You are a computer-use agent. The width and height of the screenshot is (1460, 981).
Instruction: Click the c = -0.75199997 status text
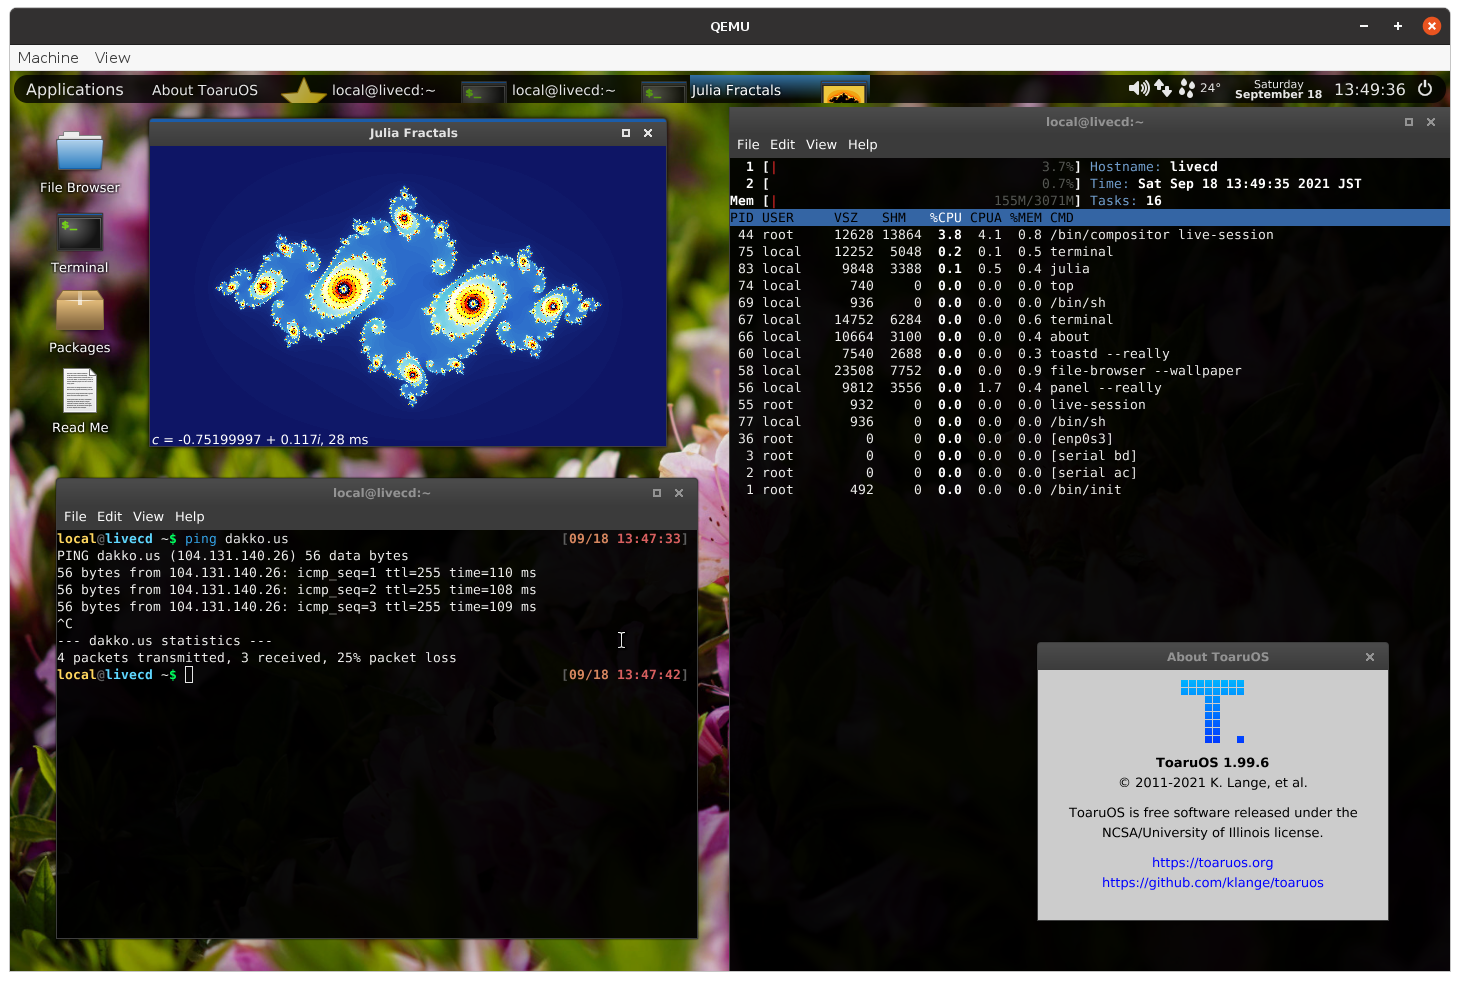coord(260,440)
